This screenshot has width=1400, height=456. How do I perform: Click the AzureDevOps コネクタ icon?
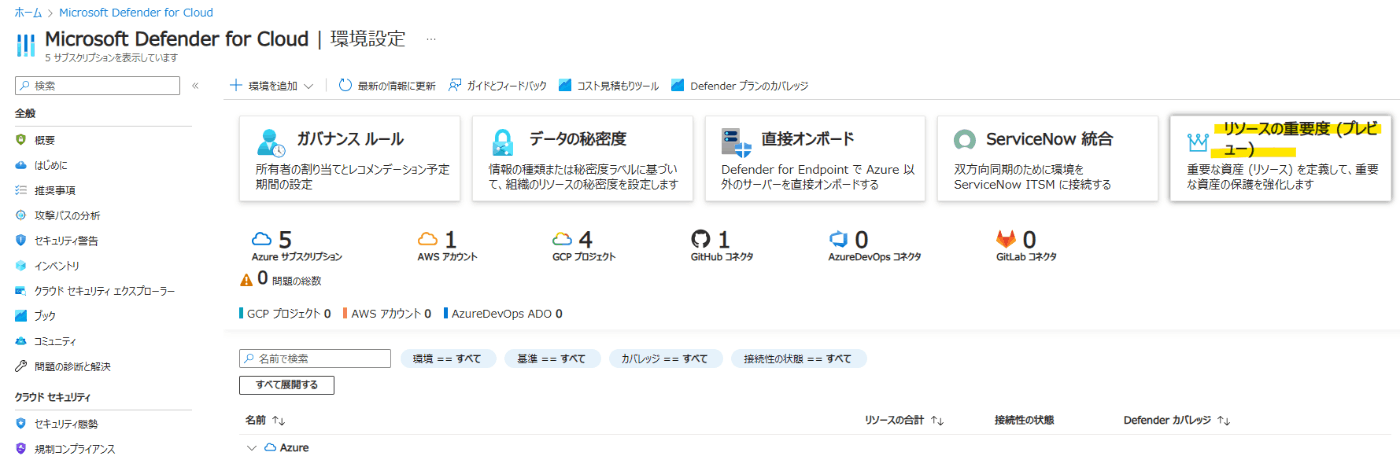[x=838, y=239]
